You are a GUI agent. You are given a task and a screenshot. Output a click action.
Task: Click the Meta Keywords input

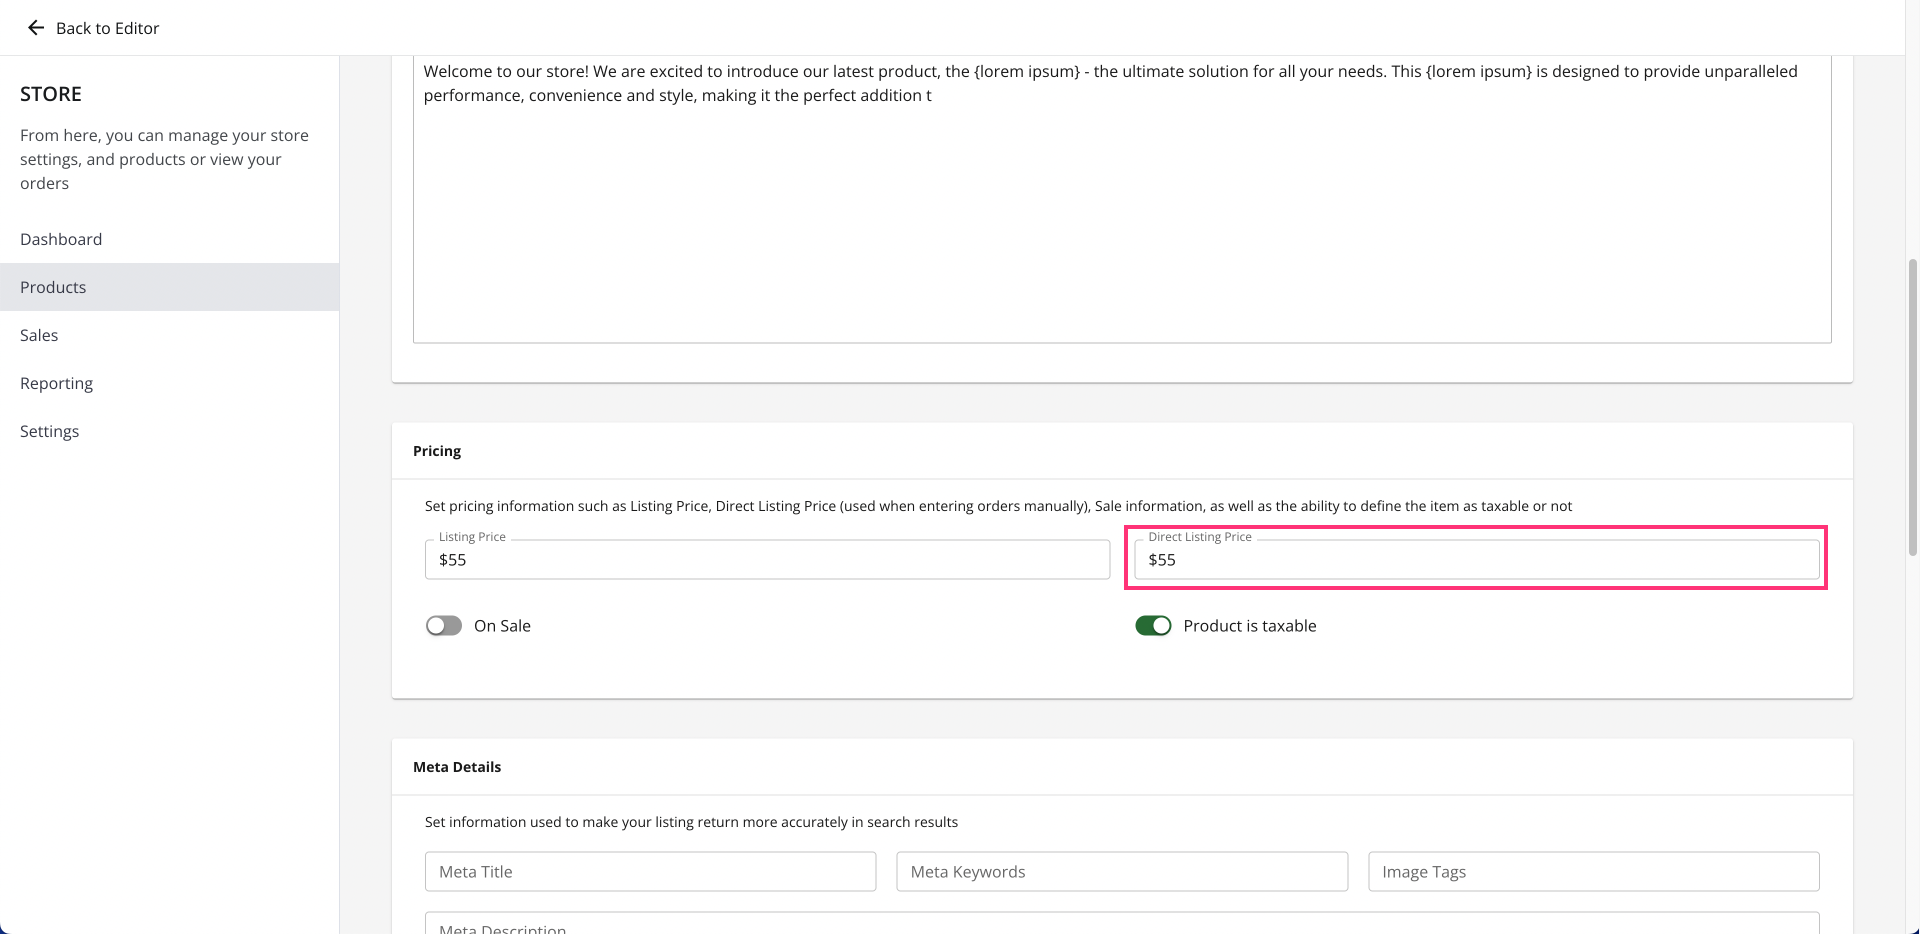click(1122, 872)
